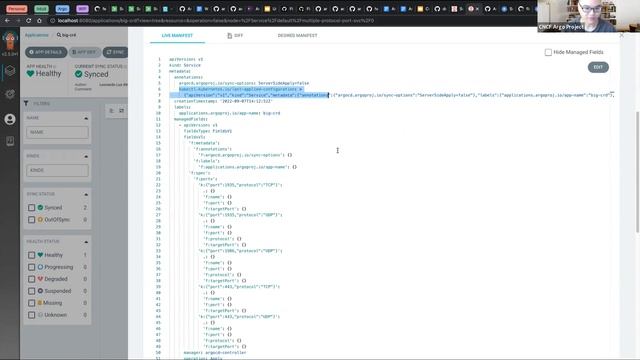Click the creationTimestamp manifest line
640x360 pixels.
223,101
